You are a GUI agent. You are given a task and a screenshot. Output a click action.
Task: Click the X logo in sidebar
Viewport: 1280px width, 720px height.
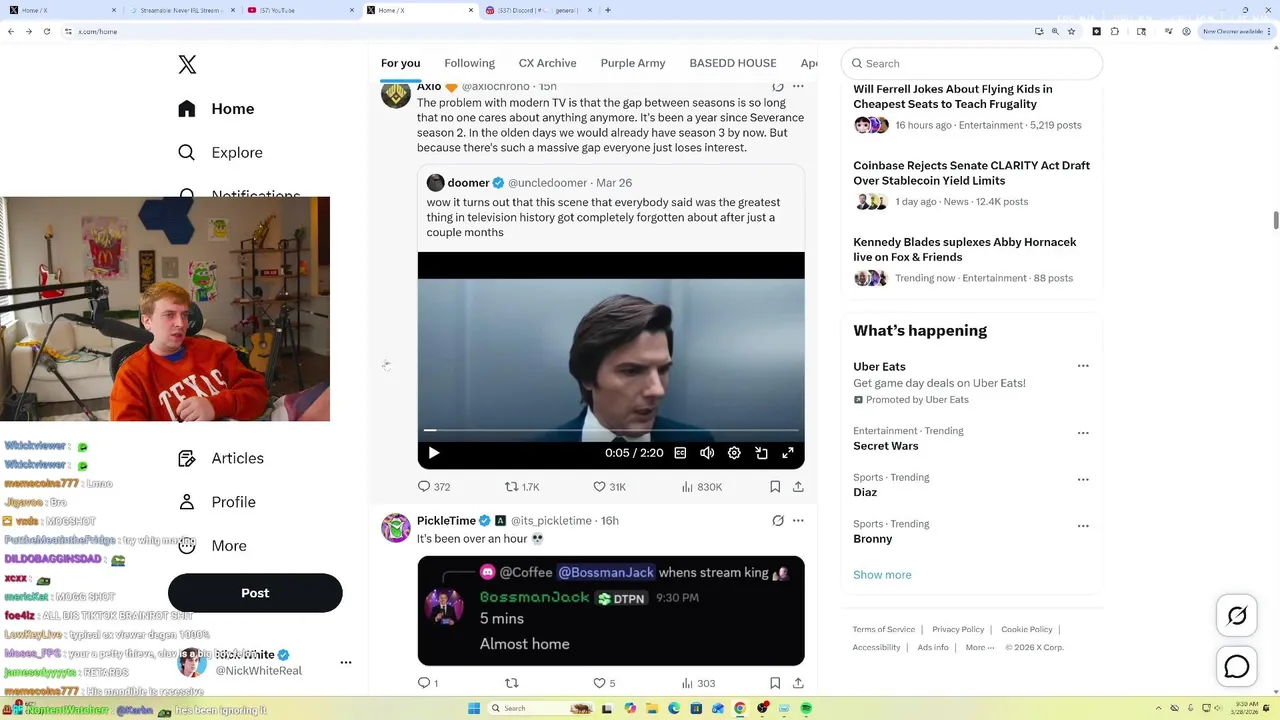[187, 65]
